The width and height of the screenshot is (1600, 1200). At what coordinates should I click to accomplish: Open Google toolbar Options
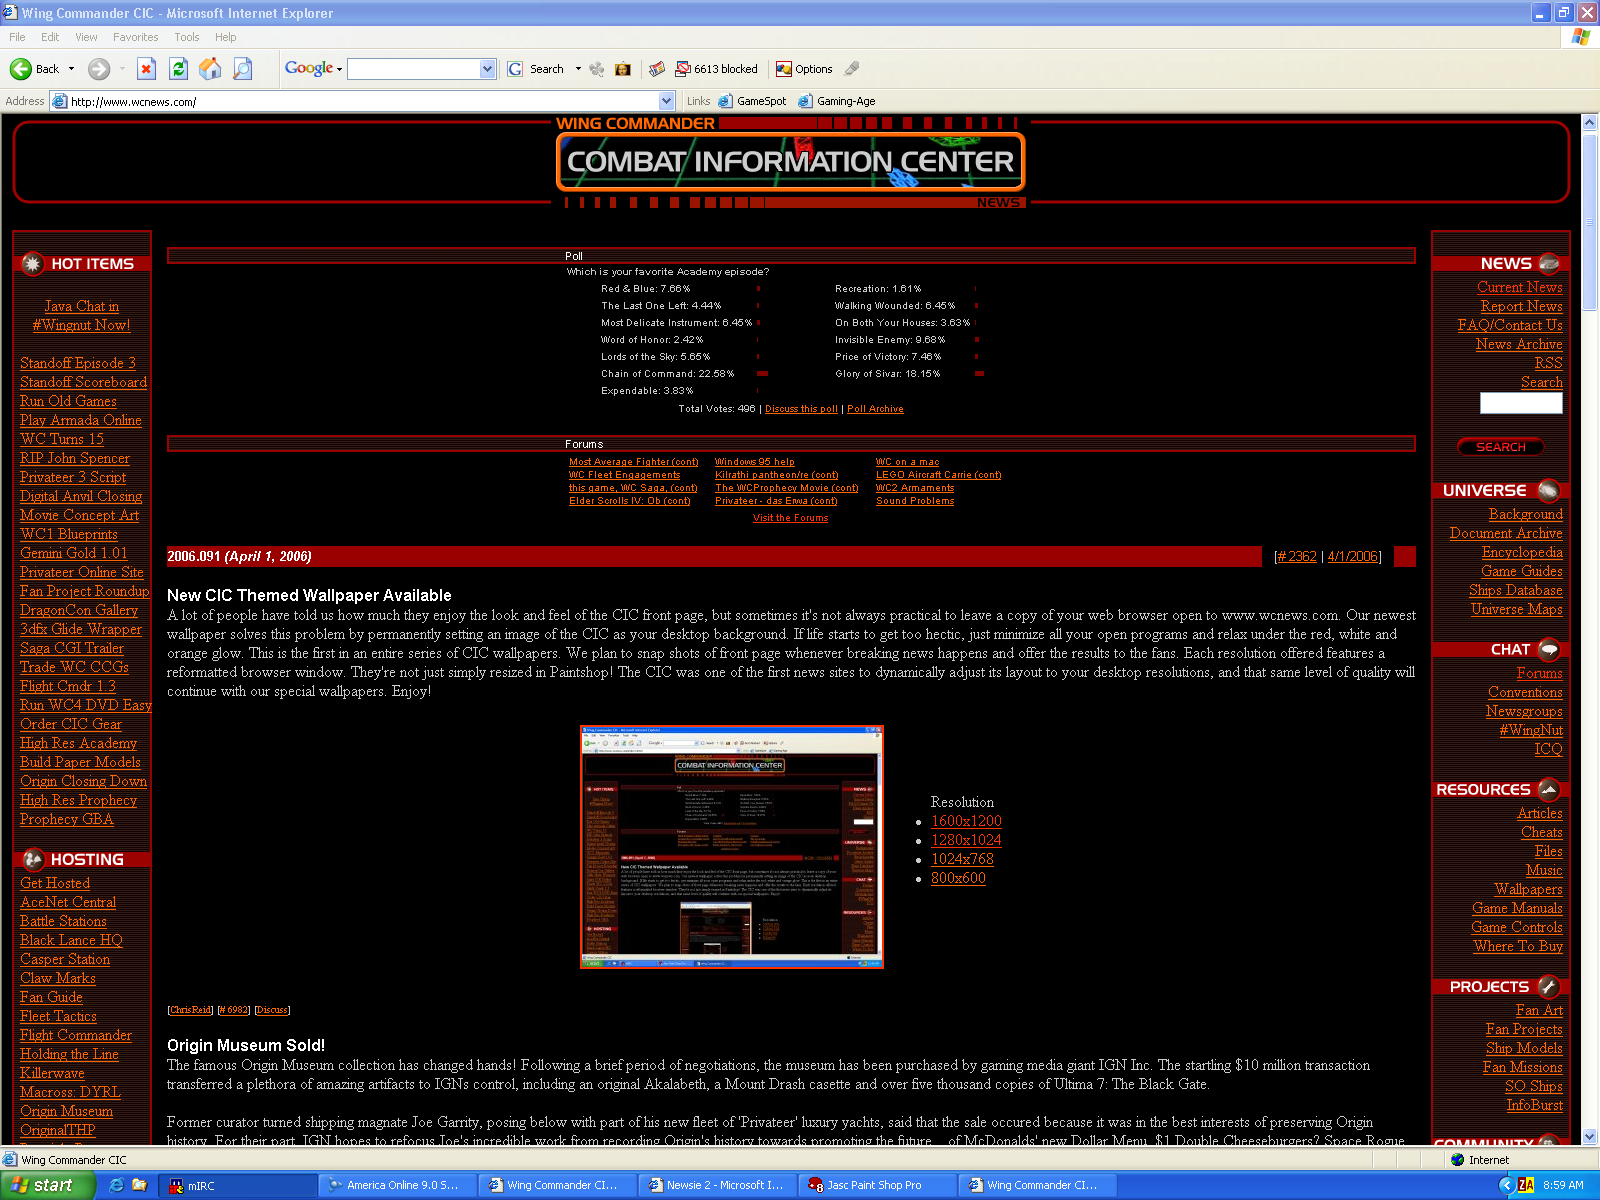pyautogui.click(x=804, y=69)
